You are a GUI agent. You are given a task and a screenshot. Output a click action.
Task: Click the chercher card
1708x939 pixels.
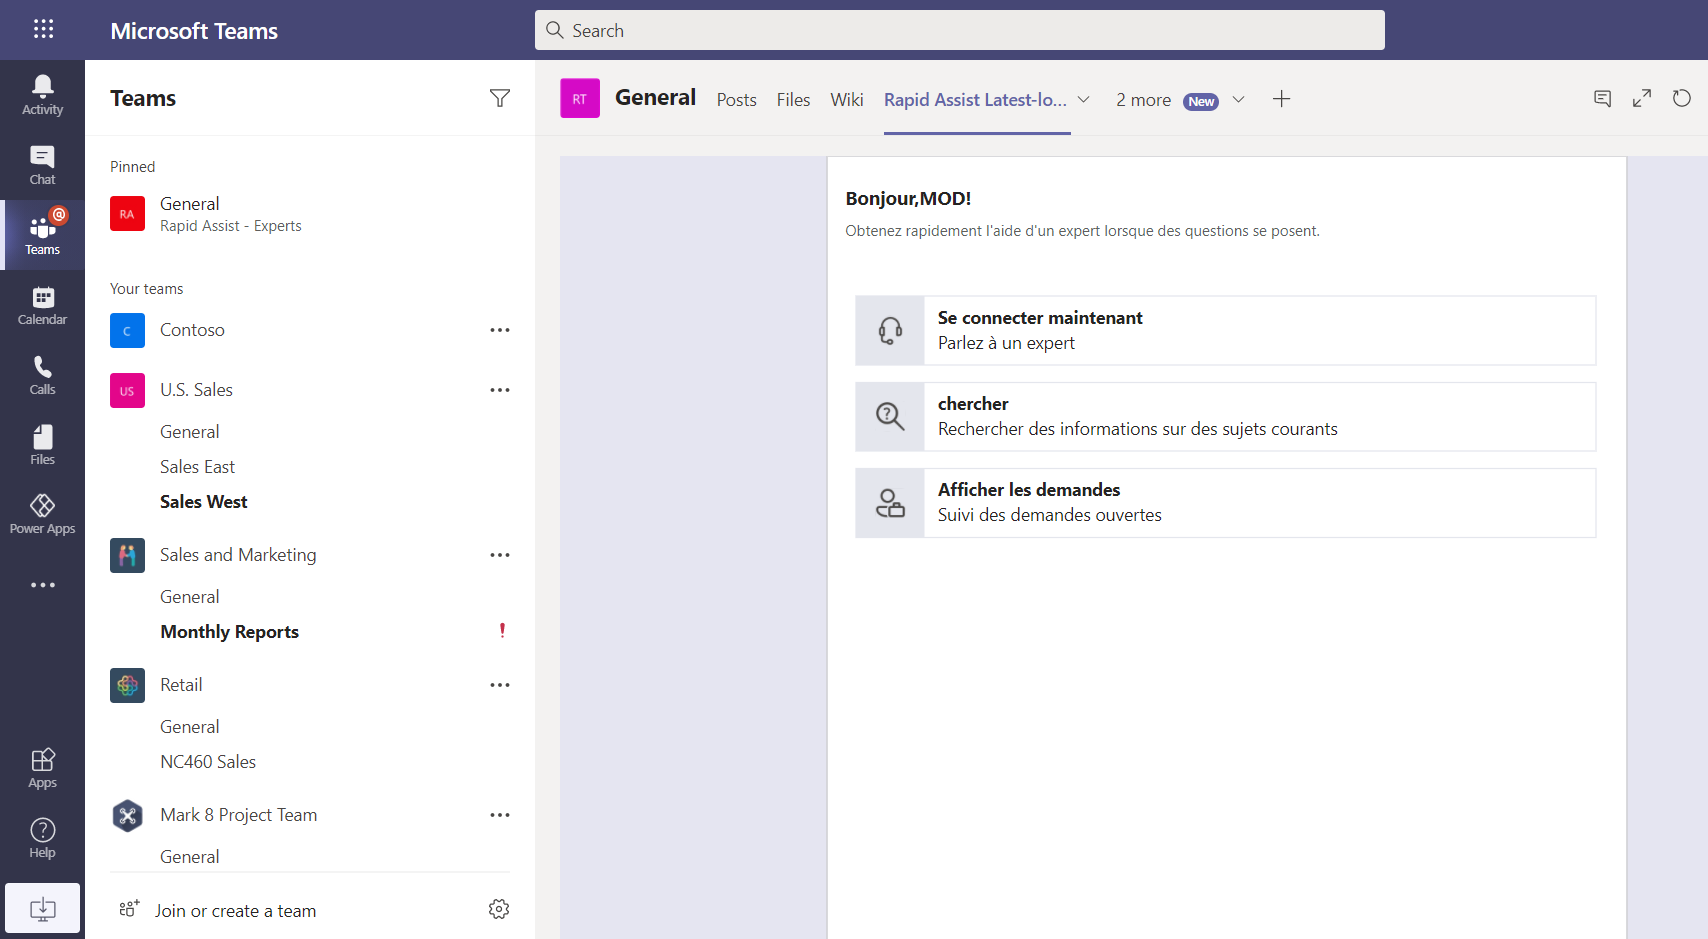[x=1225, y=416]
